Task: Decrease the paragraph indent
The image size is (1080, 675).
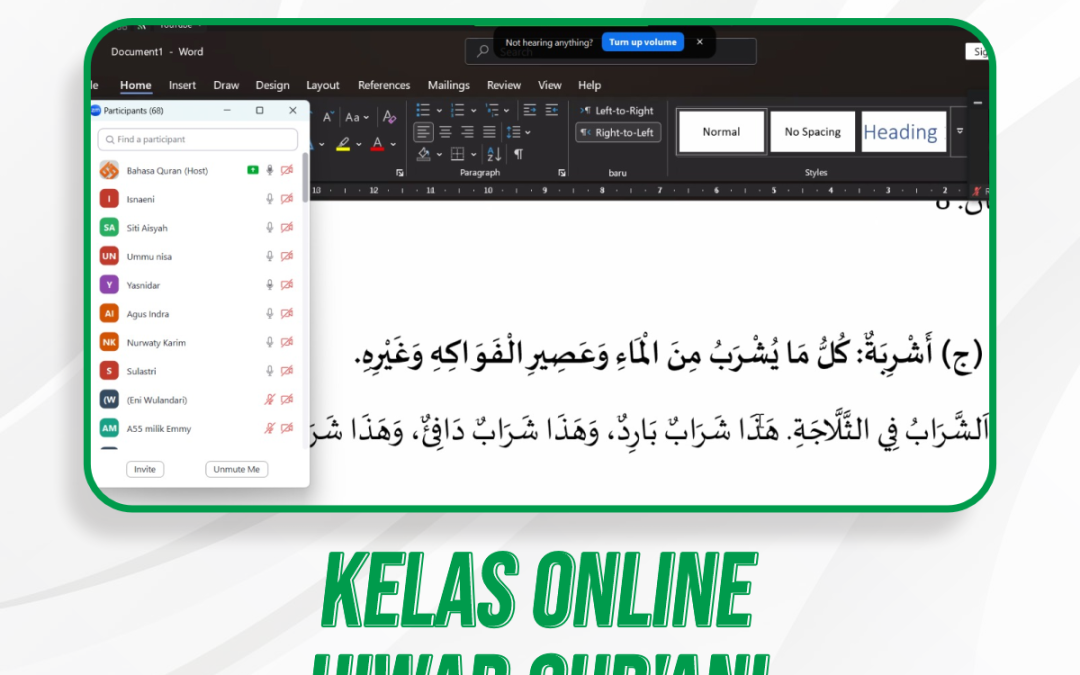Action: point(530,110)
